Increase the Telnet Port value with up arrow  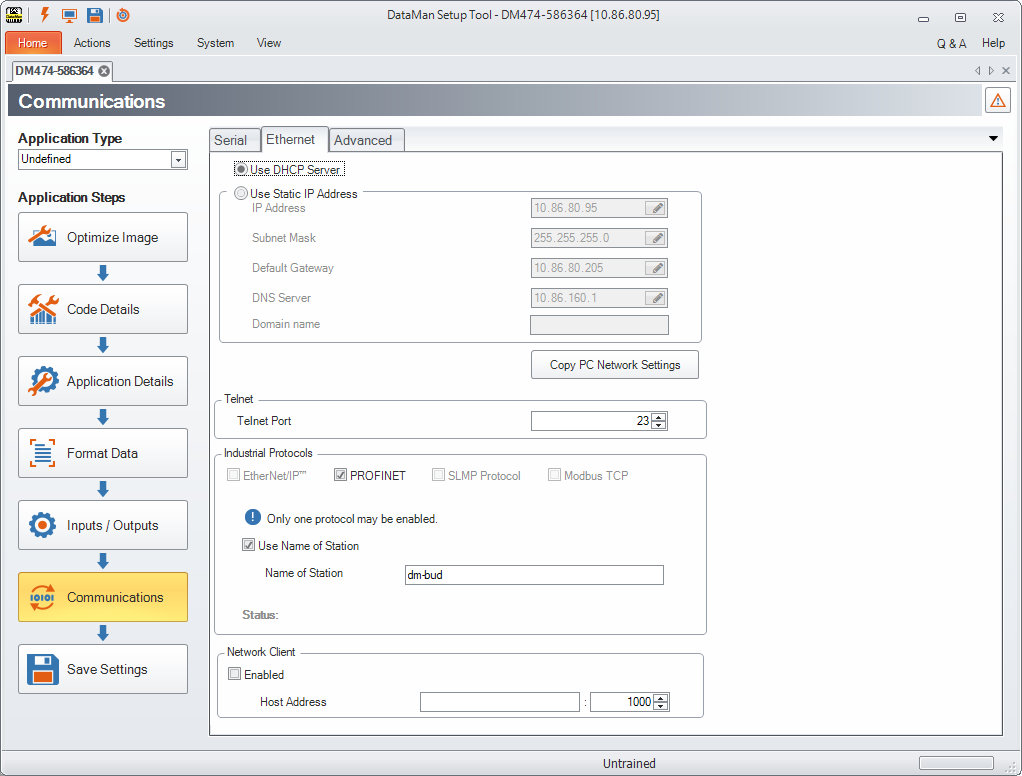[x=658, y=417]
